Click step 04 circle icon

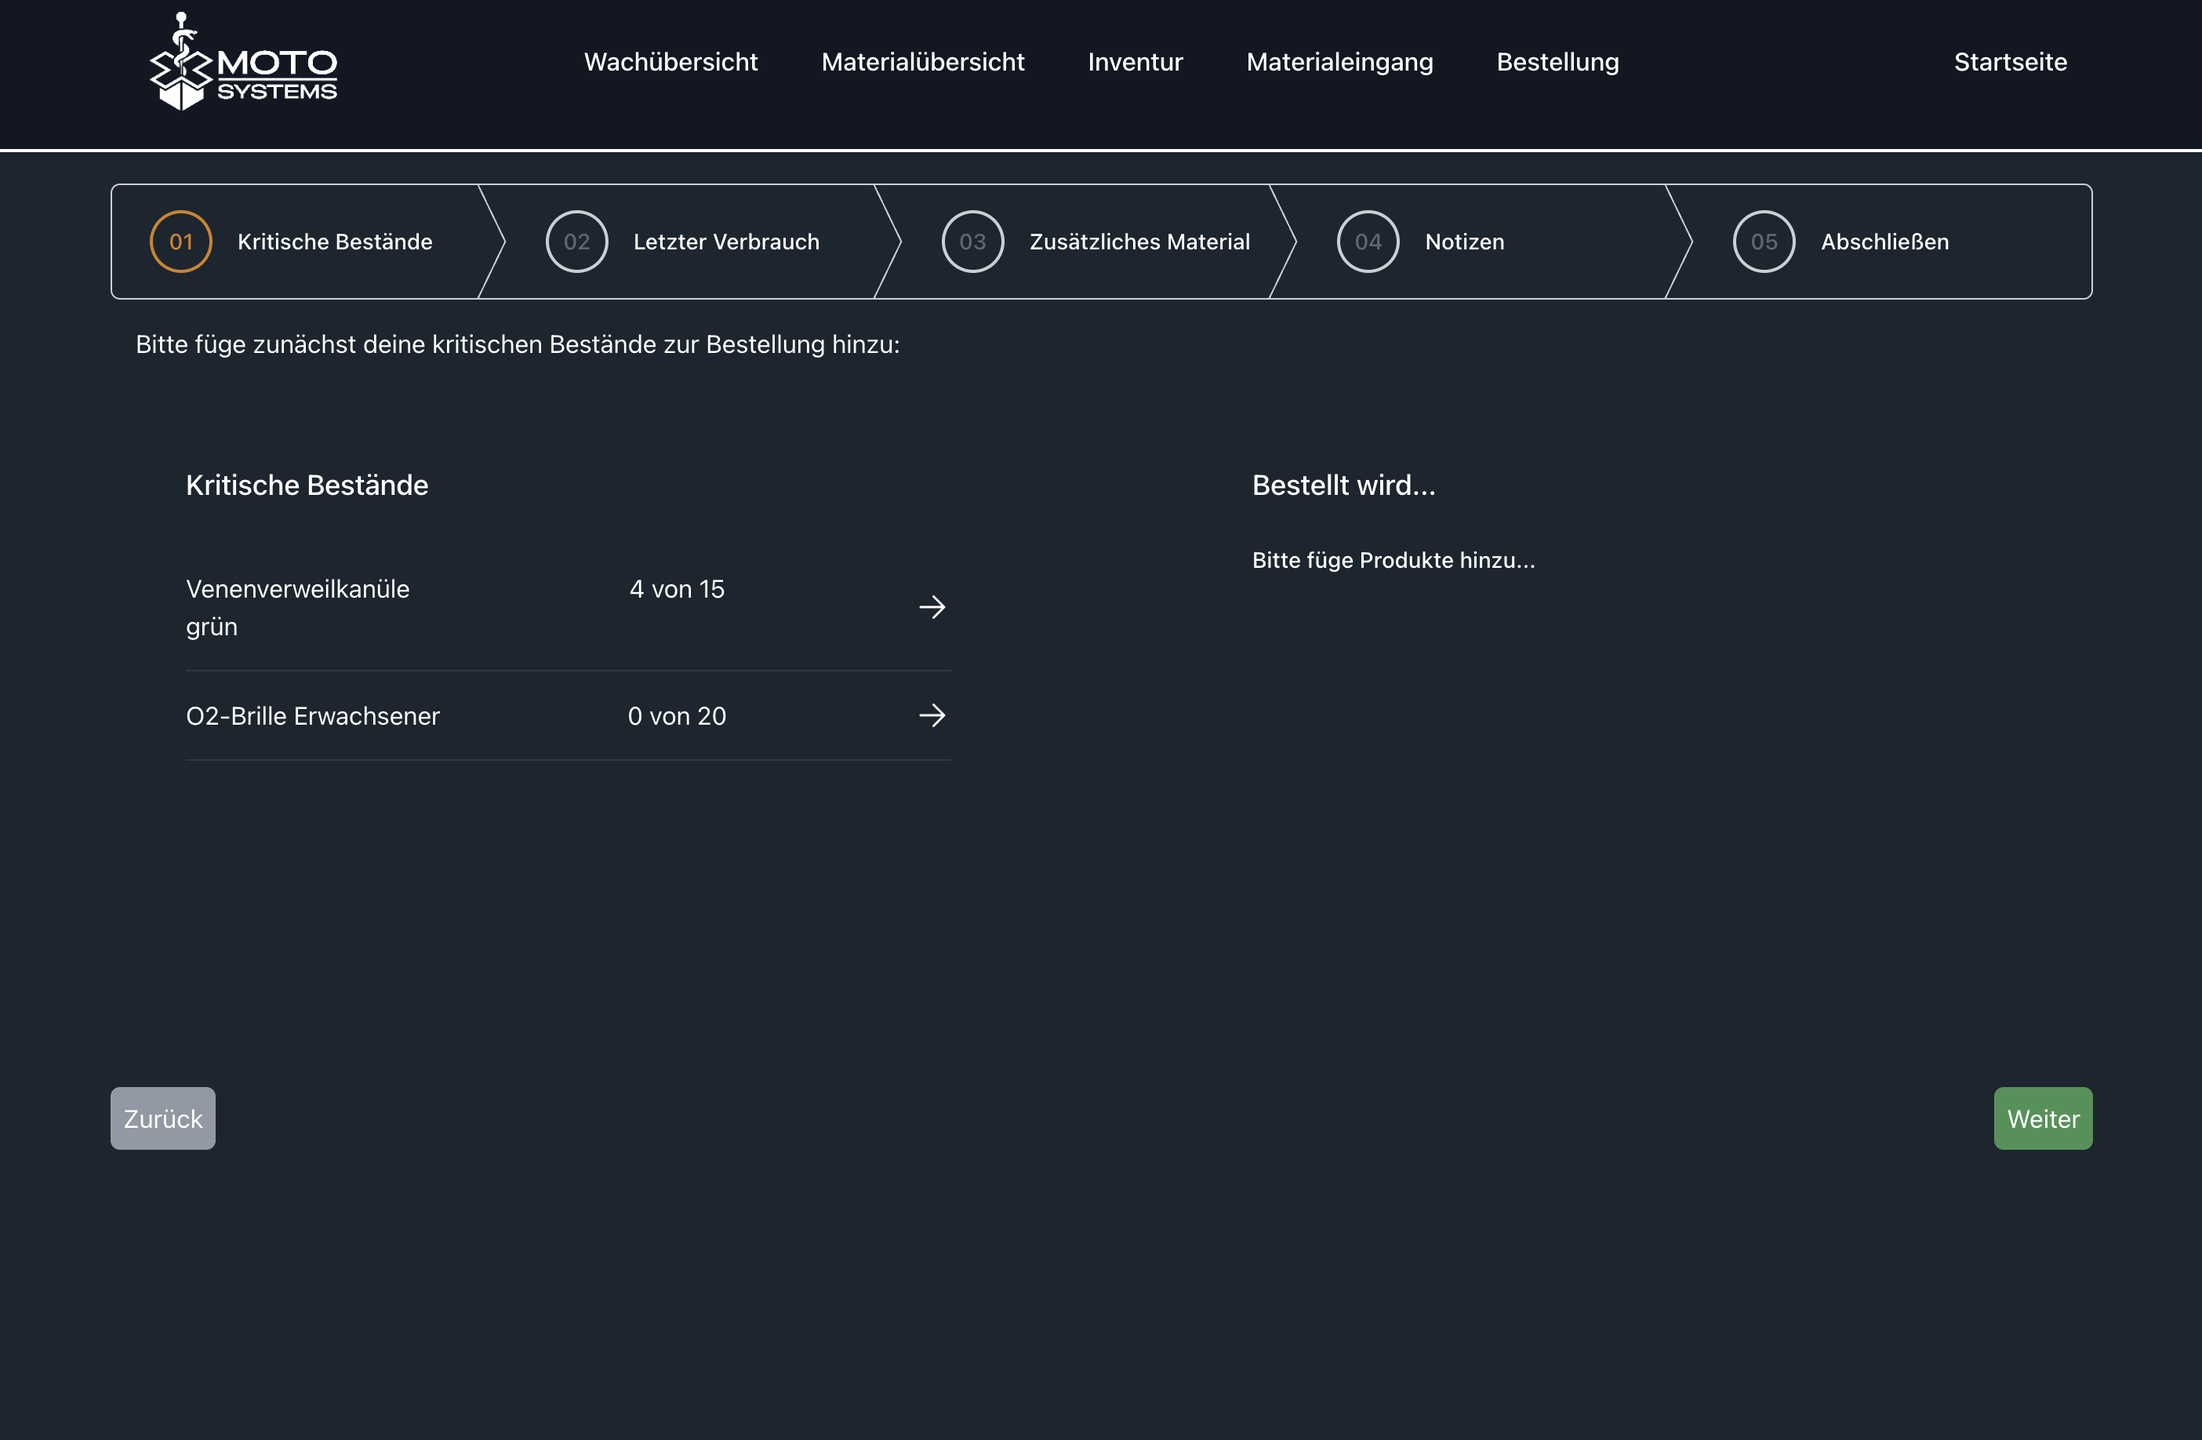click(1368, 242)
